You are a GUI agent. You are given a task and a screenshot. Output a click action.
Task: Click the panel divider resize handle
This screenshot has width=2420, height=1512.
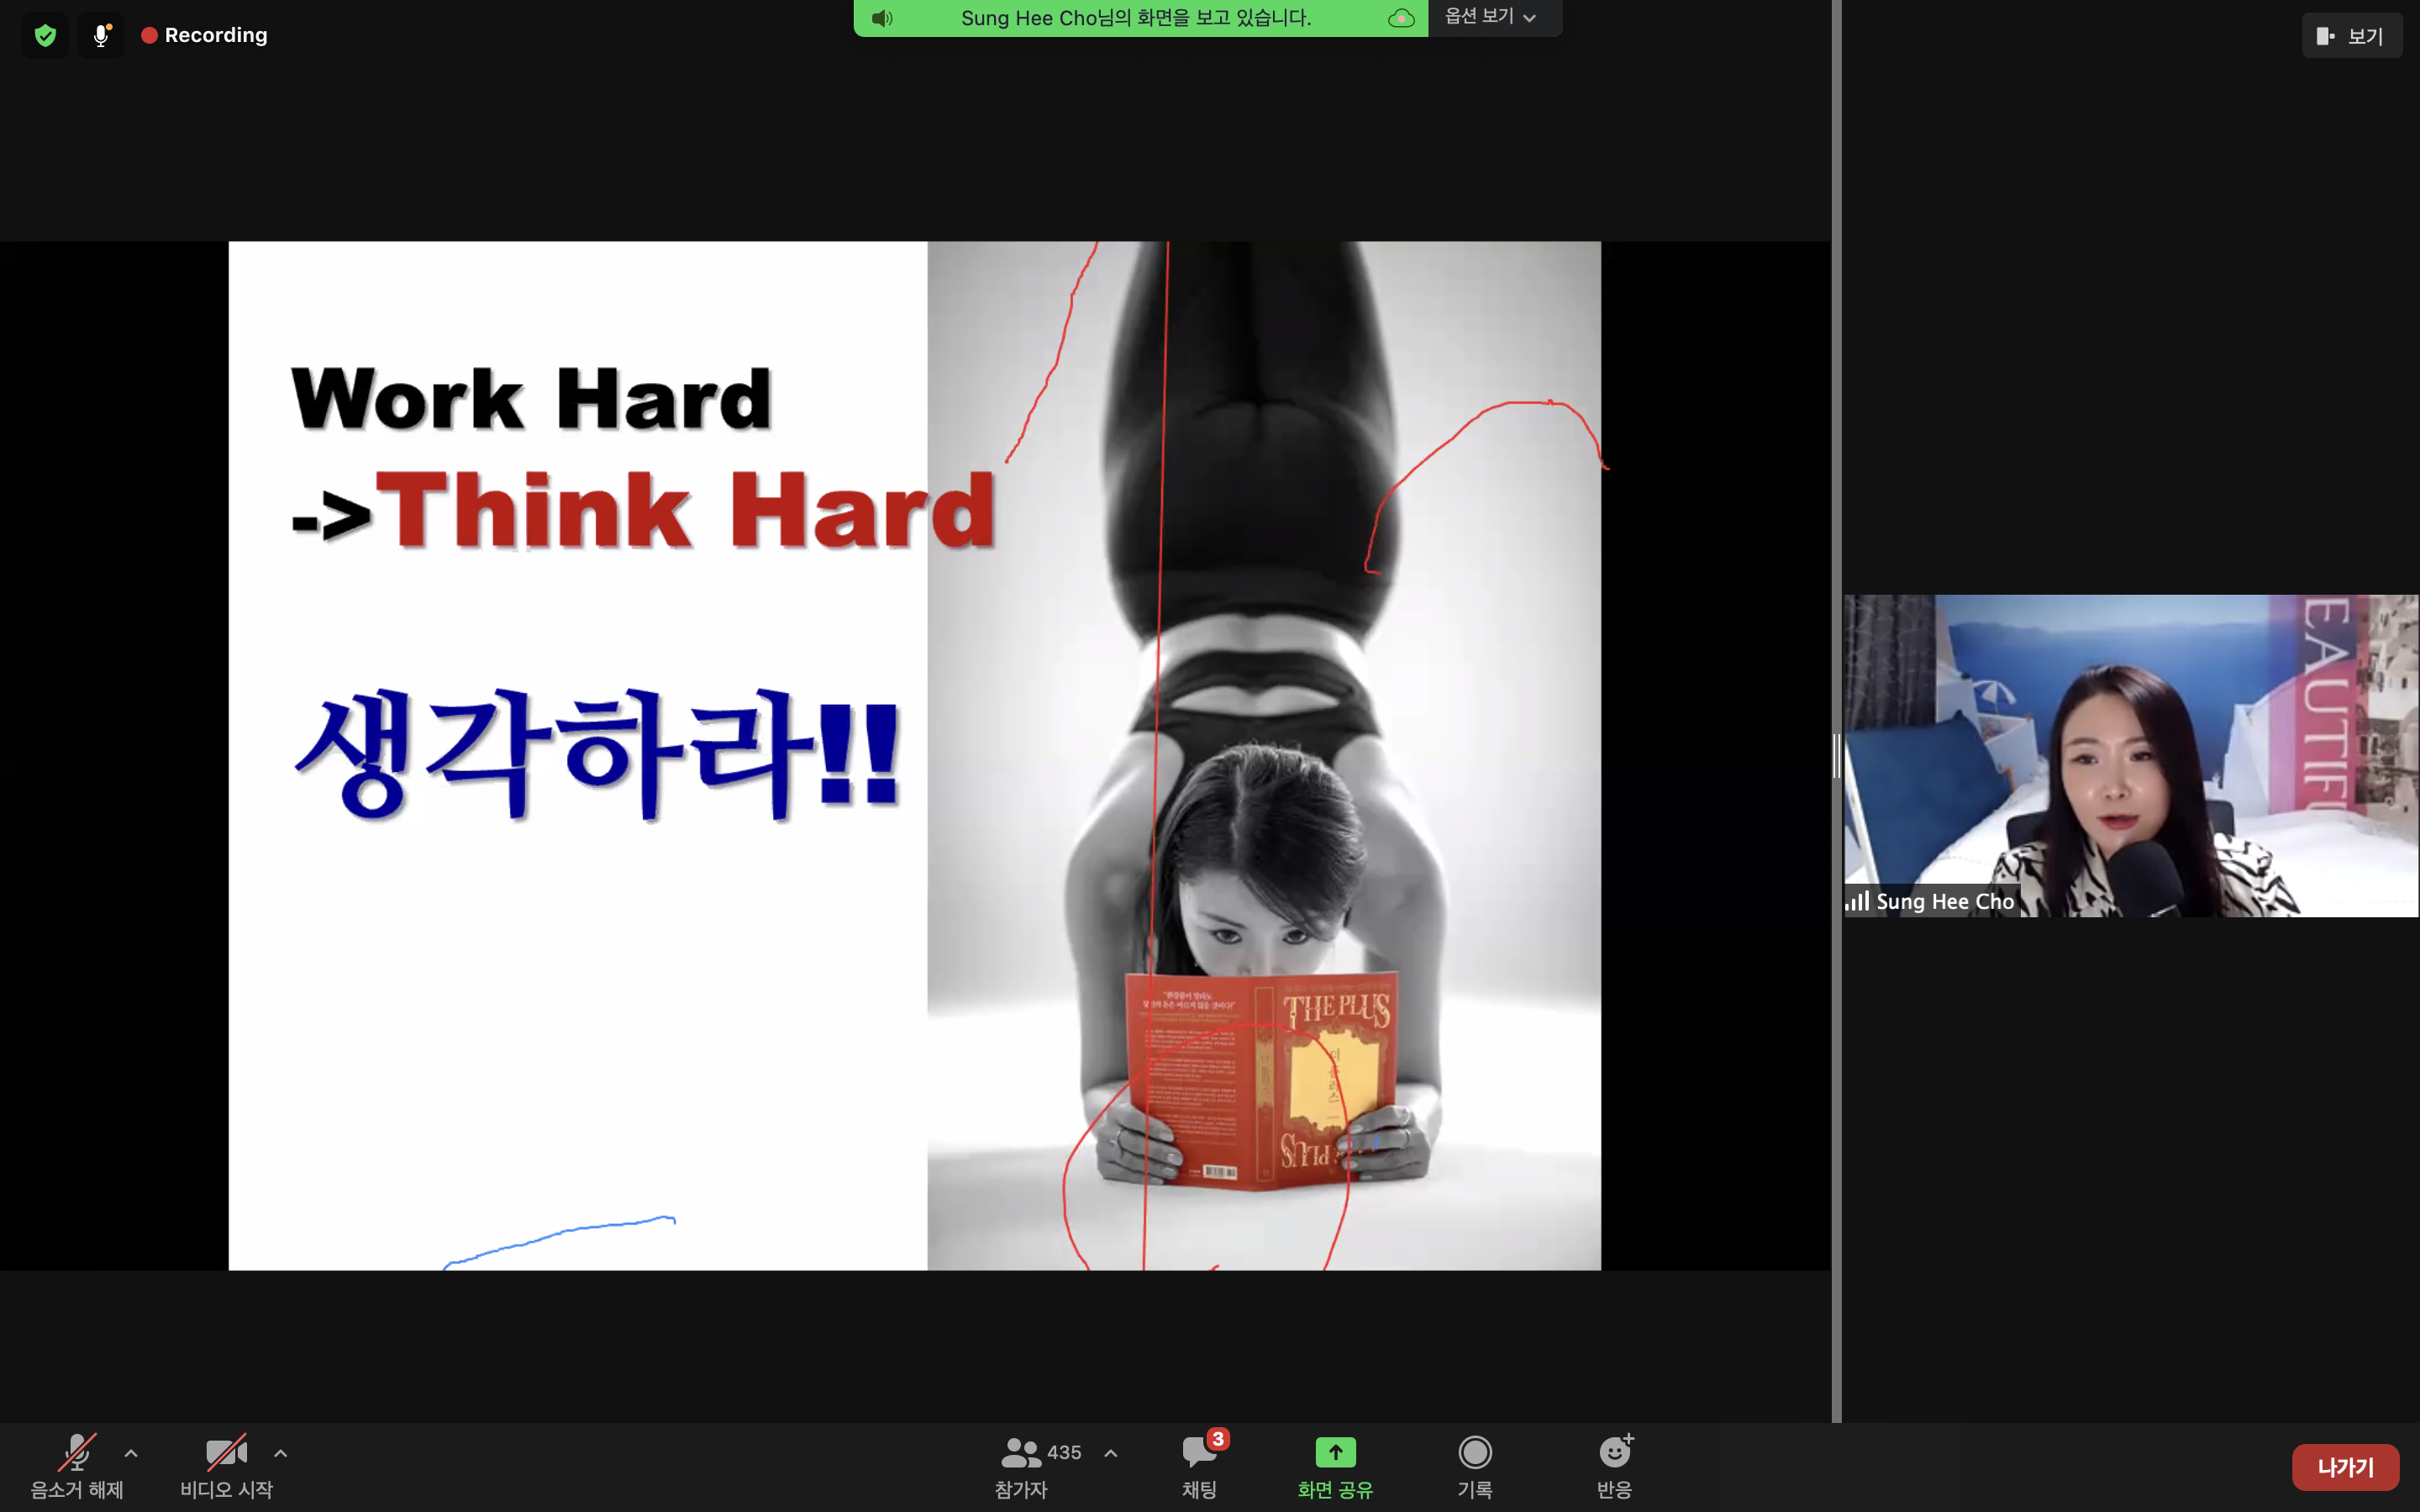[x=1836, y=756]
